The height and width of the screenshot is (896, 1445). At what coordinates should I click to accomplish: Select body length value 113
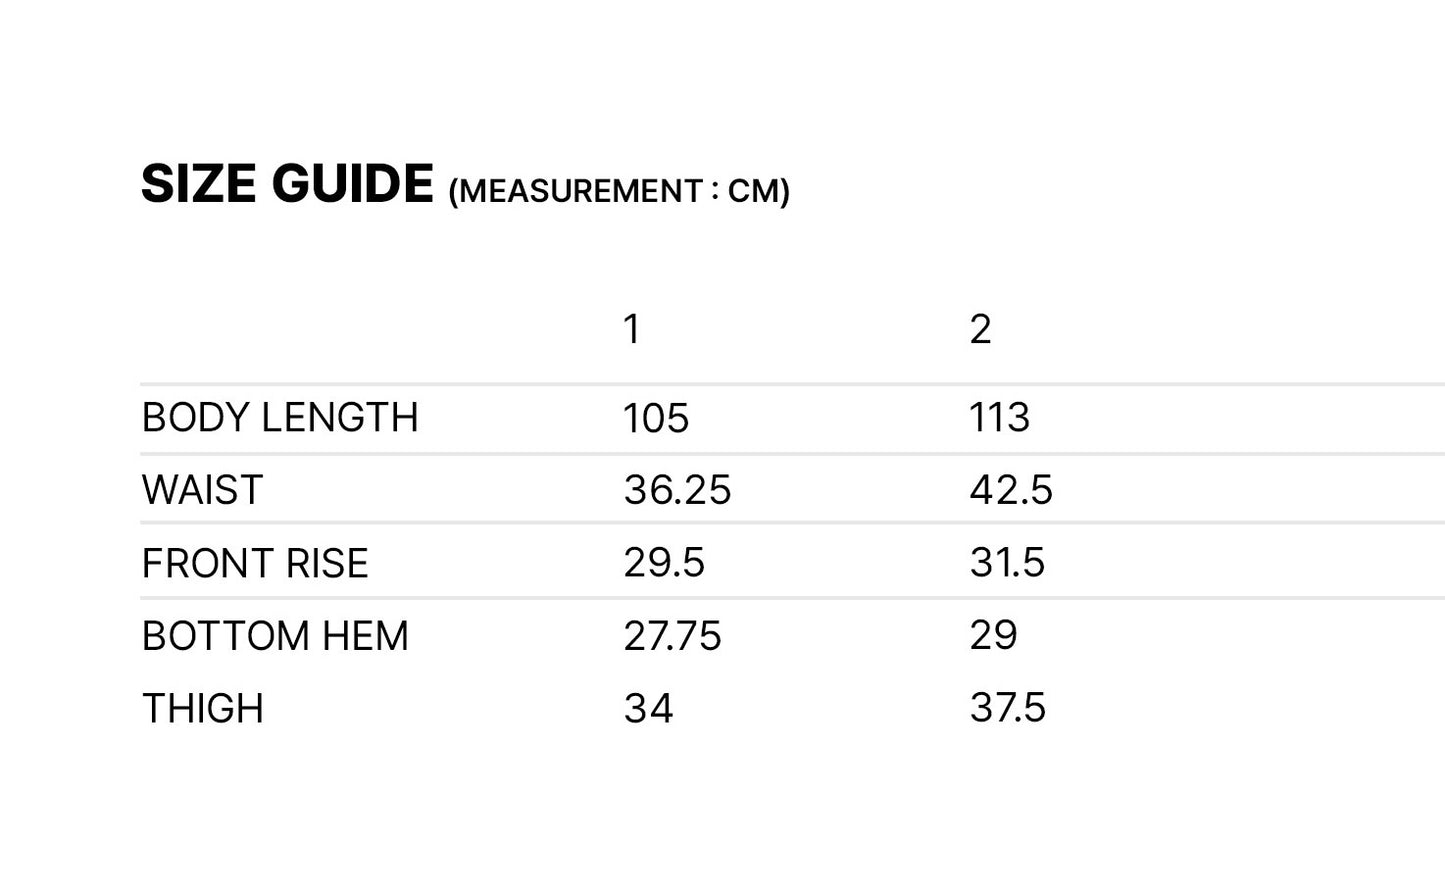click(999, 418)
